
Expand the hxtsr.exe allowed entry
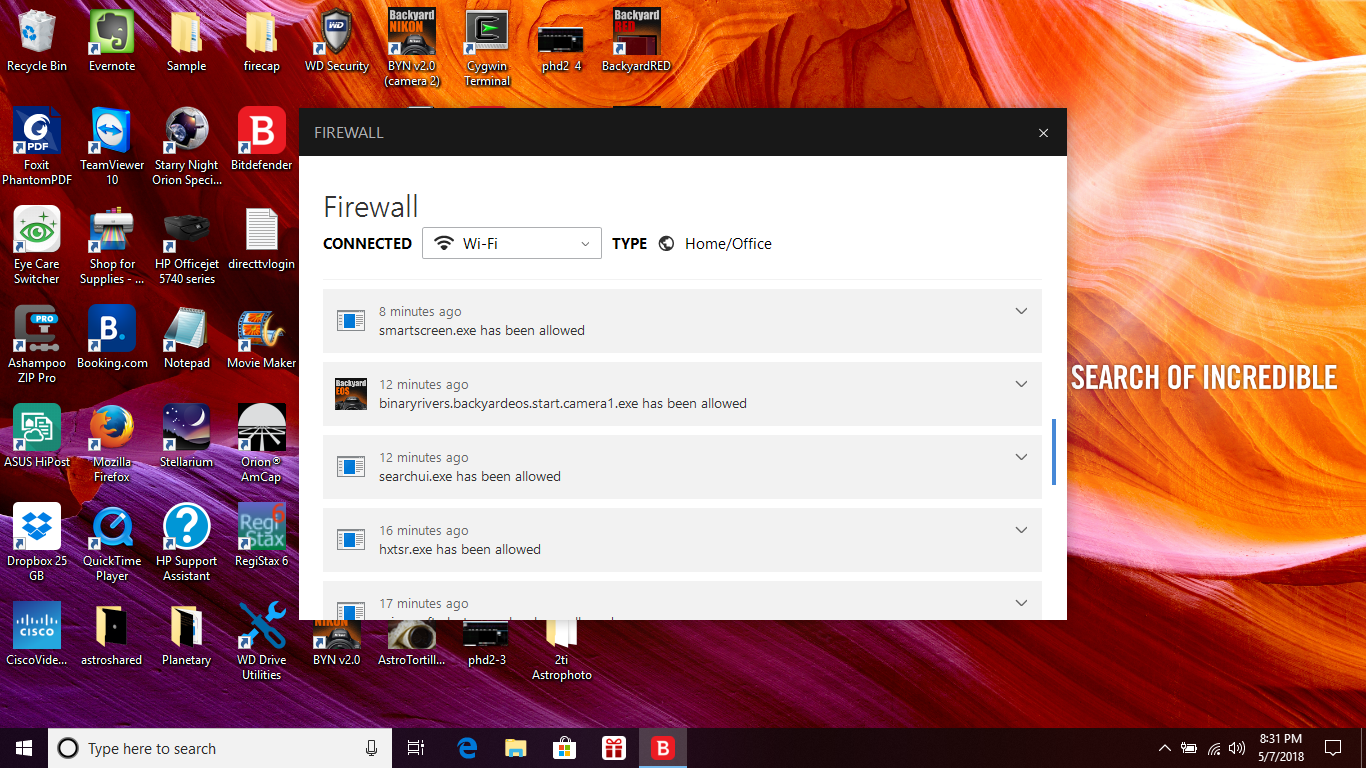click(x=1021, y=530)
